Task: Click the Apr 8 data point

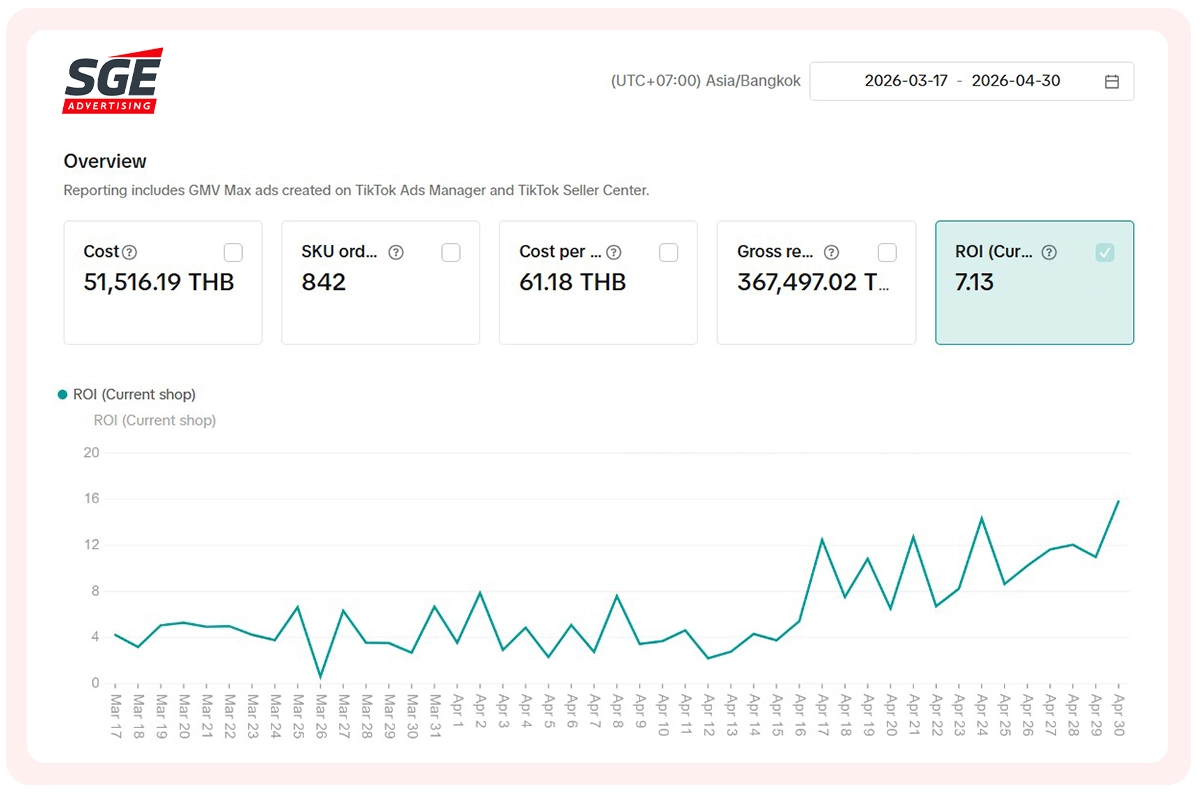Action: [x=617, y=596]
